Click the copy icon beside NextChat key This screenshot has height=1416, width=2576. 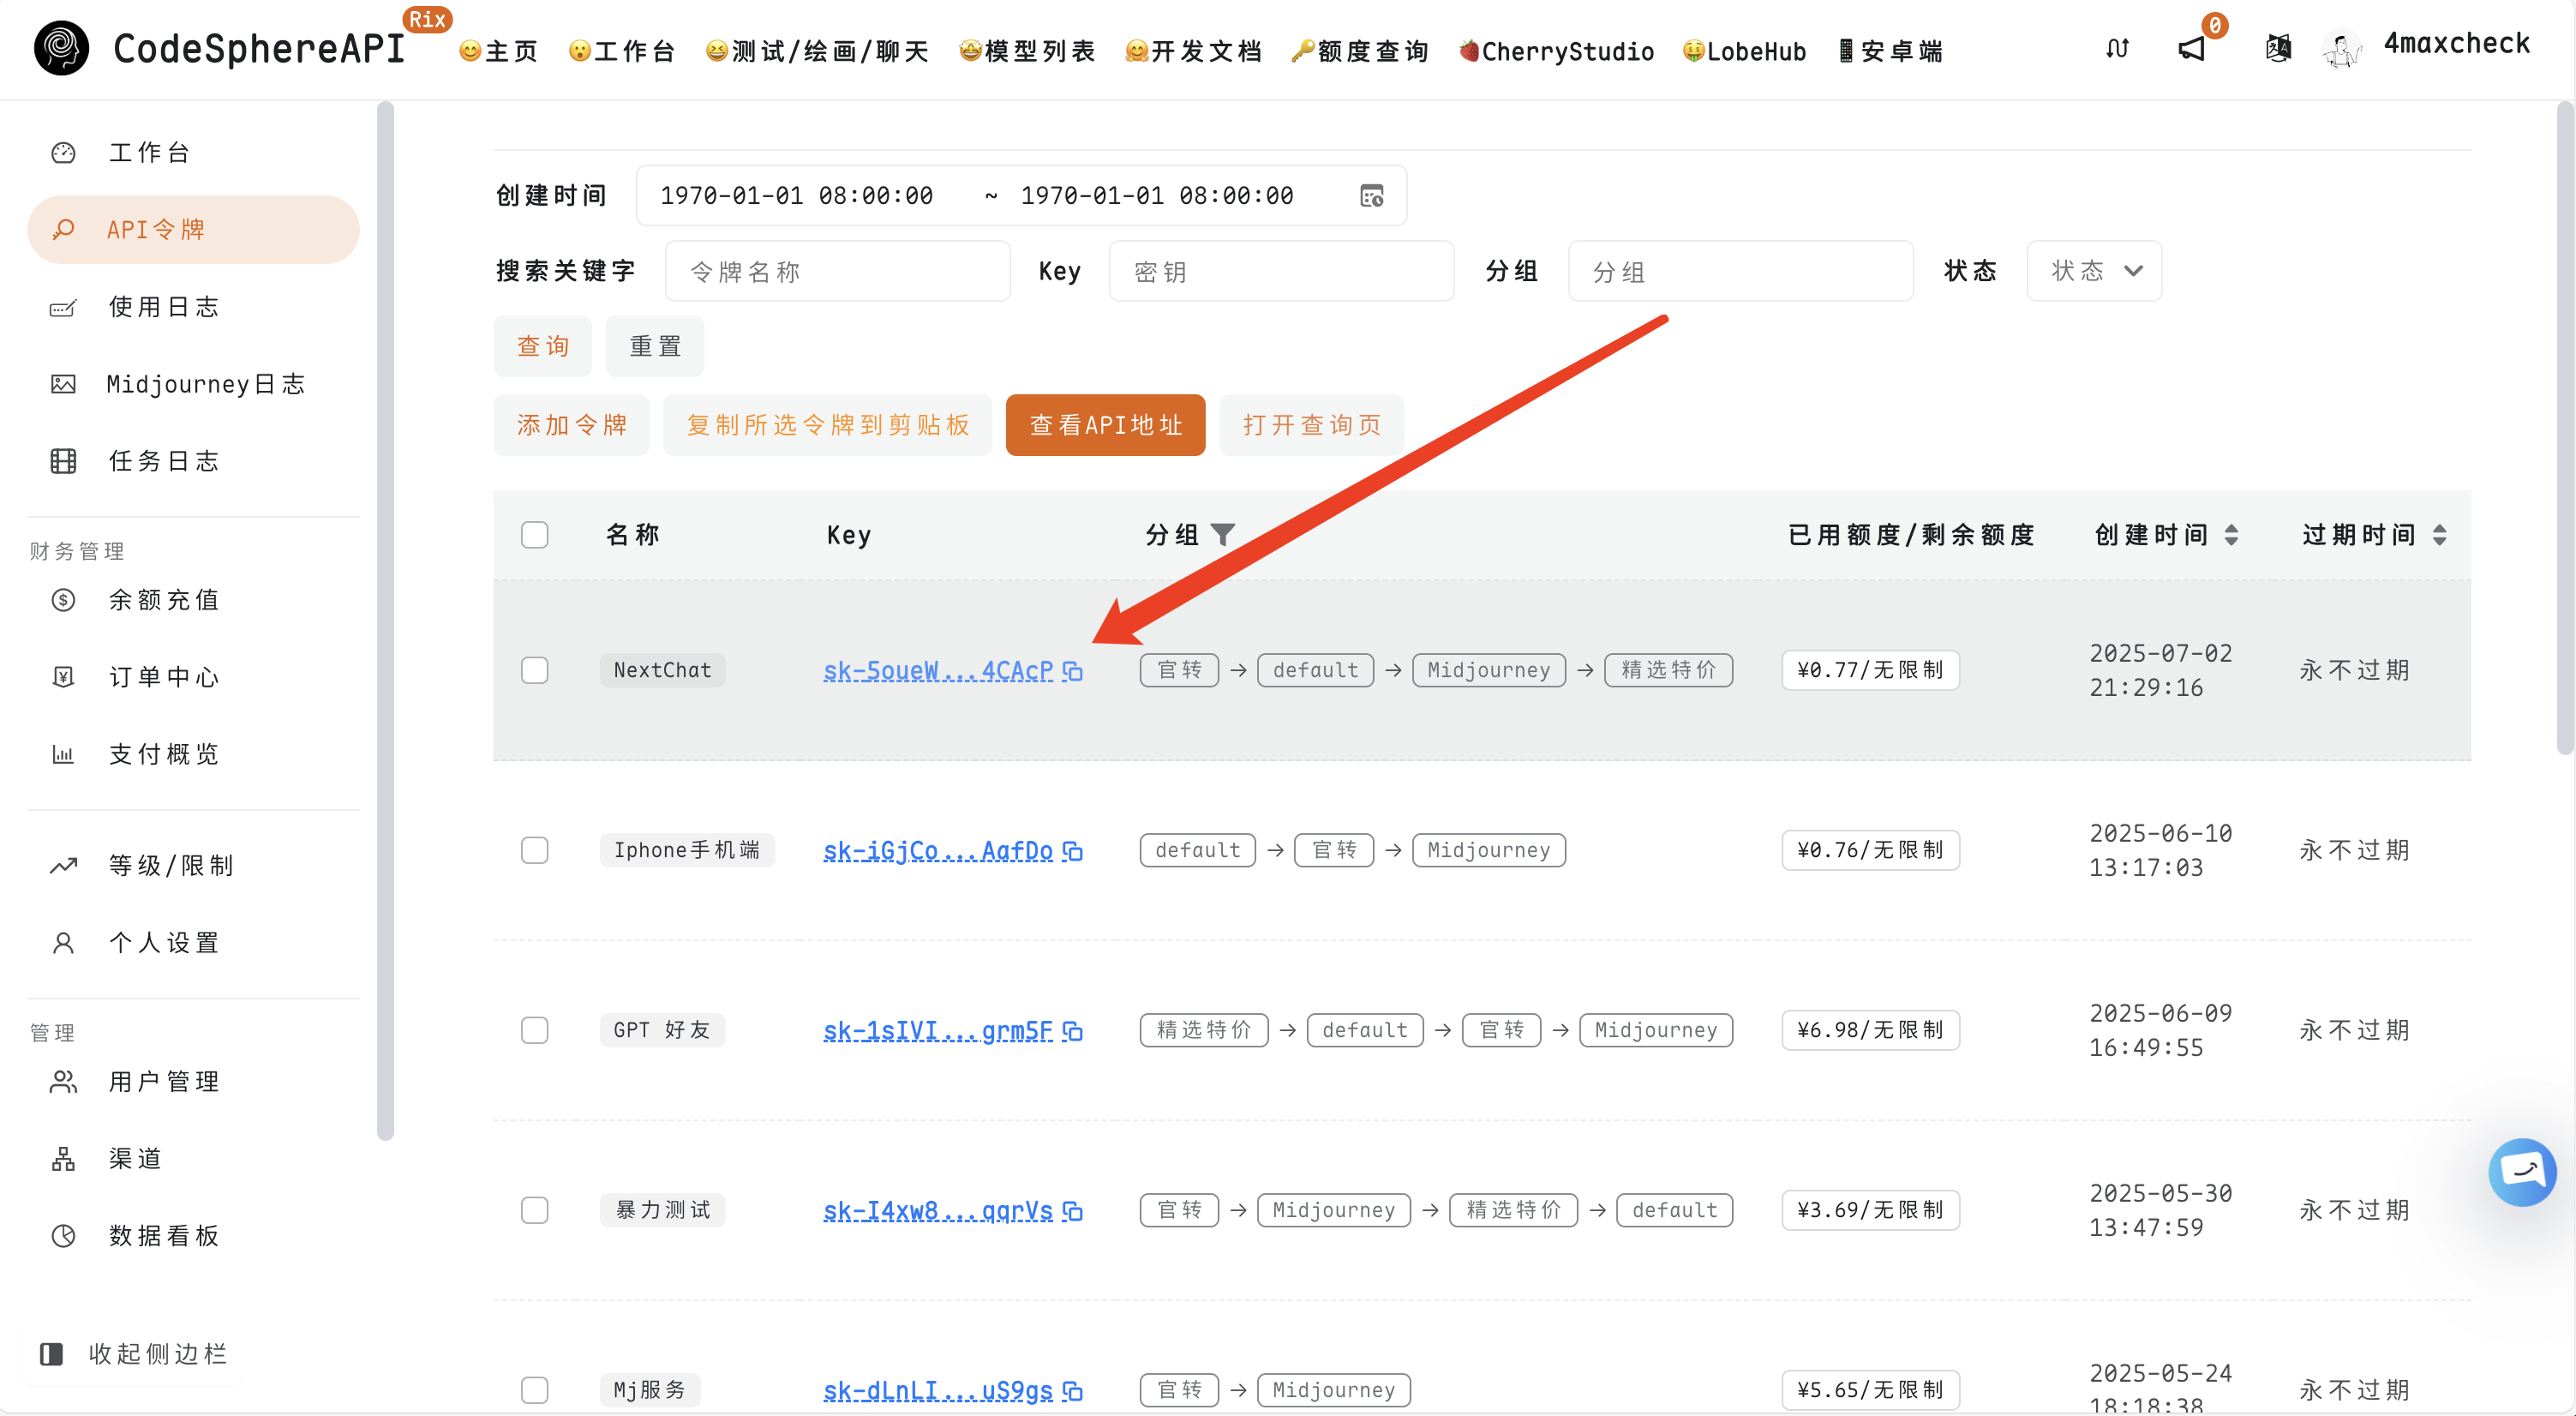point(1073,671)
